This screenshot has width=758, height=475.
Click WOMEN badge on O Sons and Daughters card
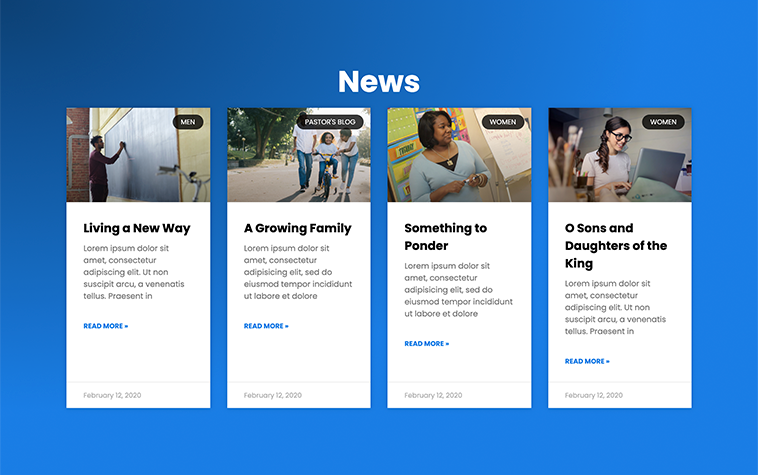pyautogui.click(x=663, y=122)
